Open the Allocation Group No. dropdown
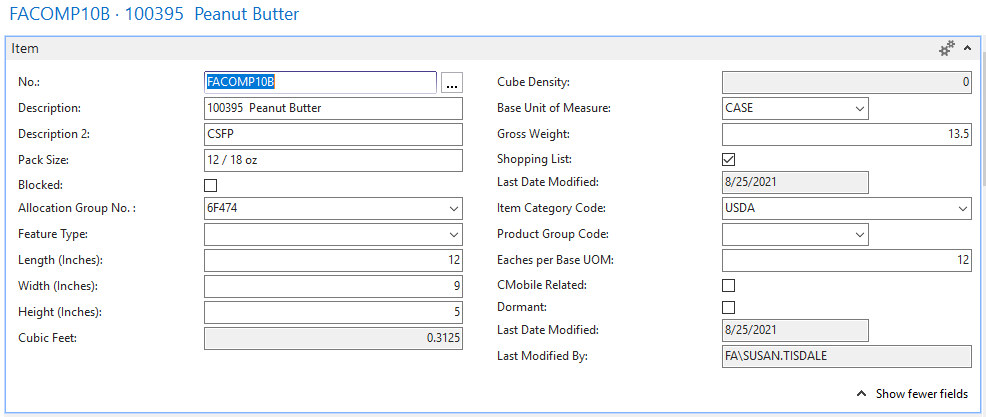 pos(452,209)
